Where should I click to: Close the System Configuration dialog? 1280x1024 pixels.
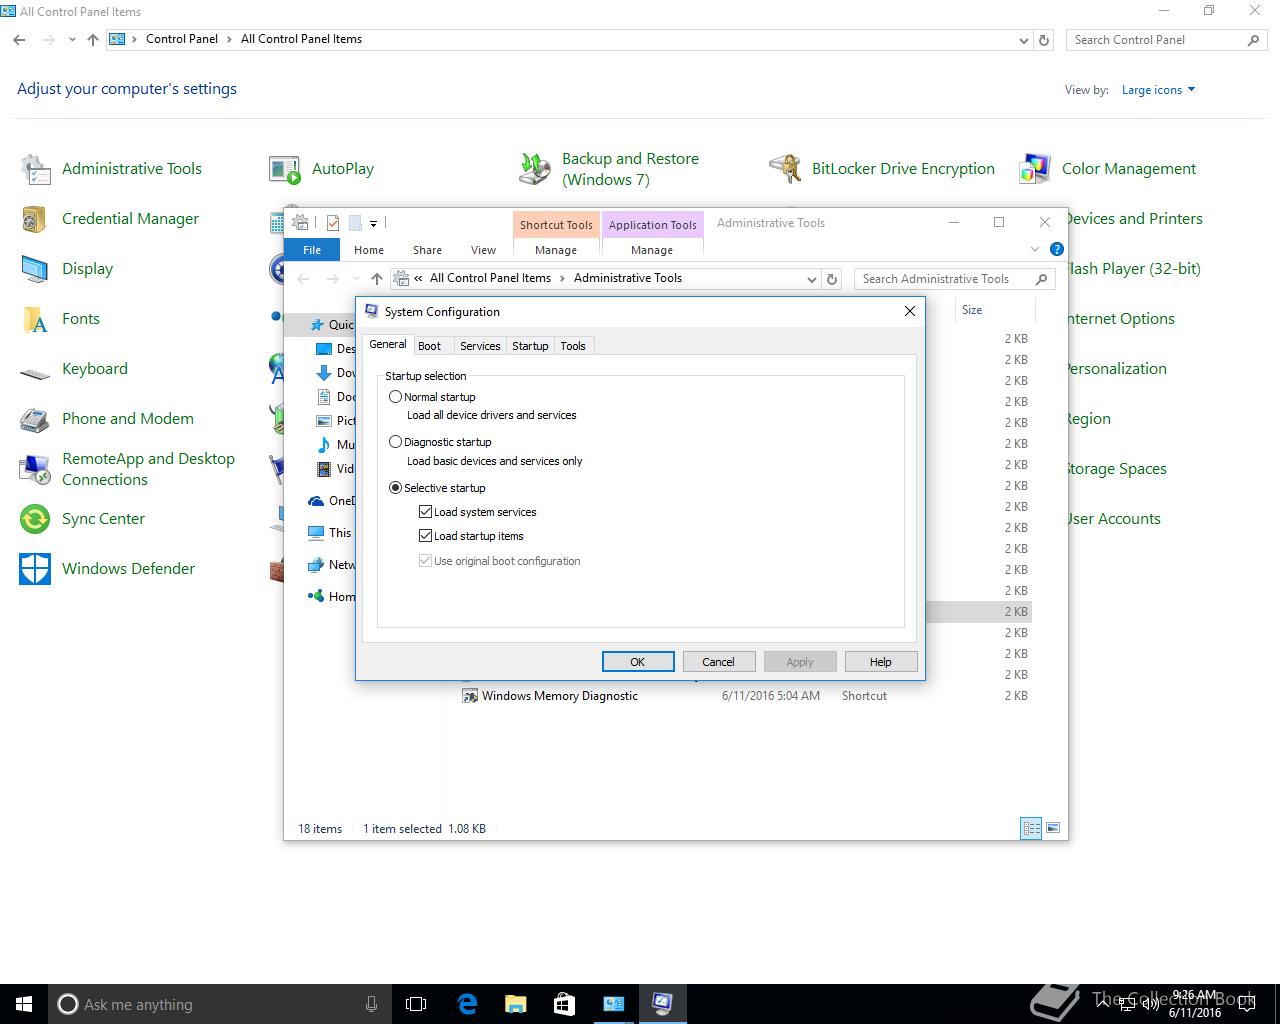pyautogui.click(x=910, y=312)
